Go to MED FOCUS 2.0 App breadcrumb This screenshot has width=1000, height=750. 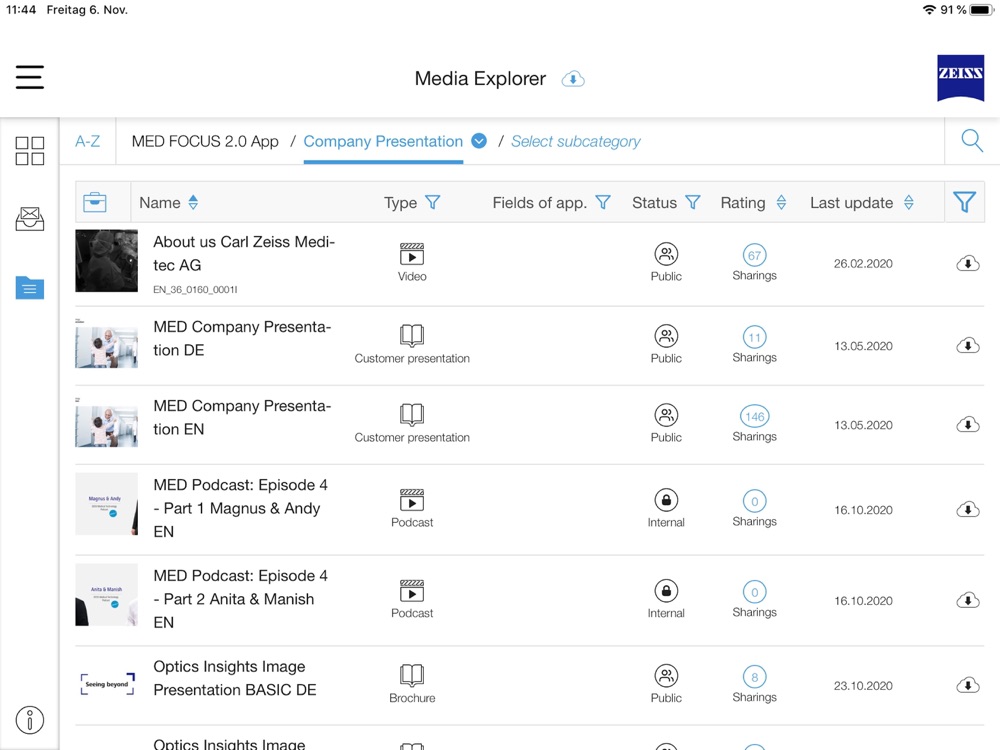click(x=205, y=142)
